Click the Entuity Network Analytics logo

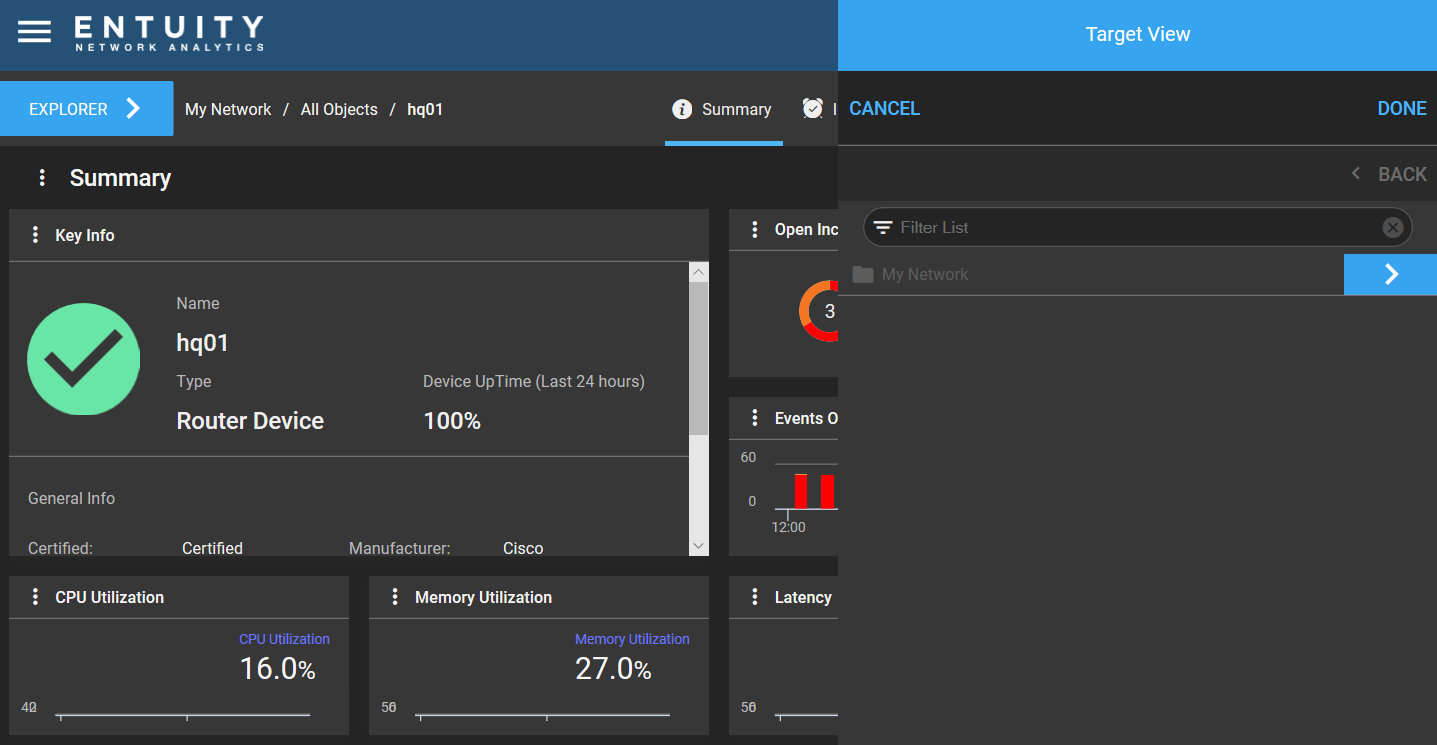coord(167,32)
